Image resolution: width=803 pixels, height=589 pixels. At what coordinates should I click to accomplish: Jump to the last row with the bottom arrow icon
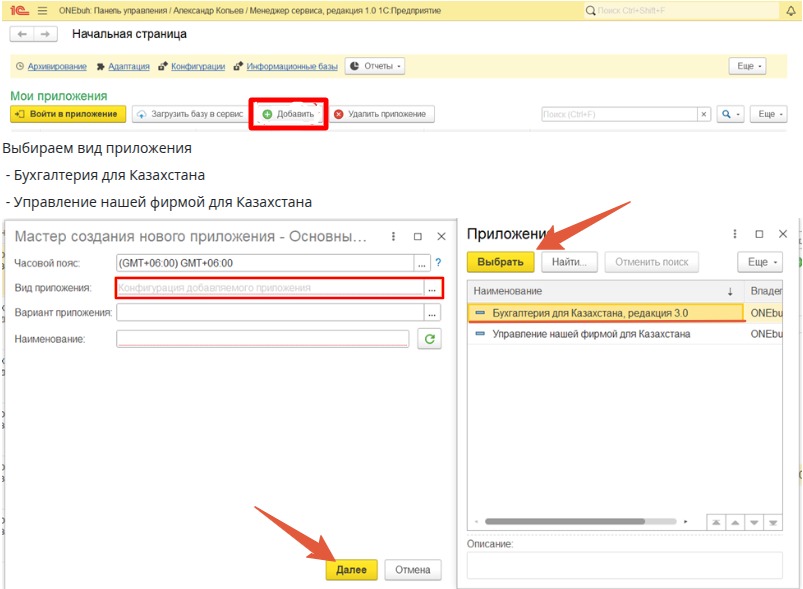pyautogui.click(x=773, y=522)
